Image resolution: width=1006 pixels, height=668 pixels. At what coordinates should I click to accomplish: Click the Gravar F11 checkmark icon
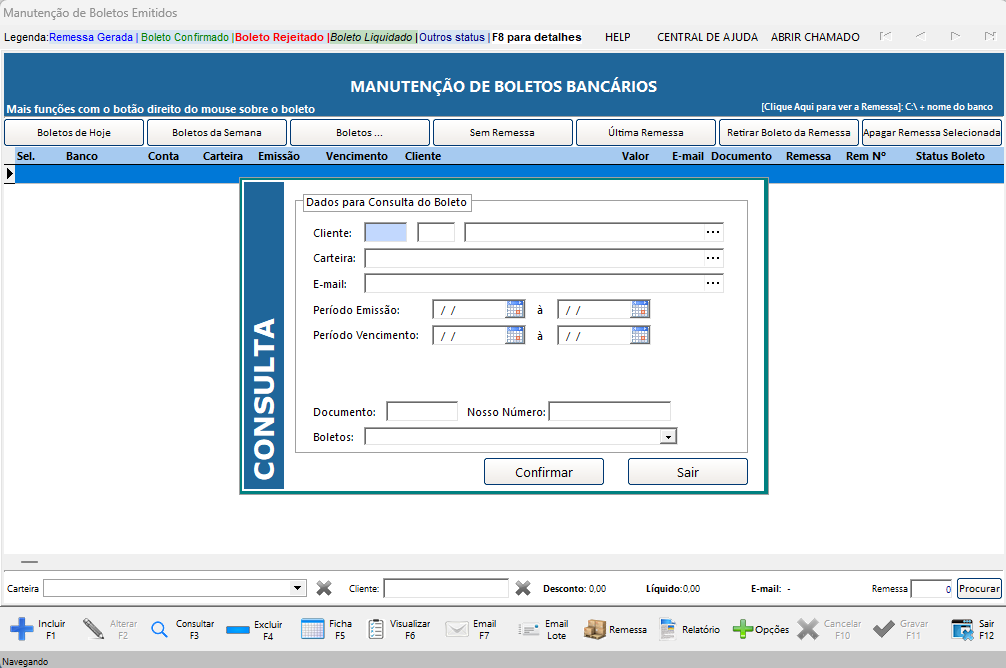(x=883, y=629)
